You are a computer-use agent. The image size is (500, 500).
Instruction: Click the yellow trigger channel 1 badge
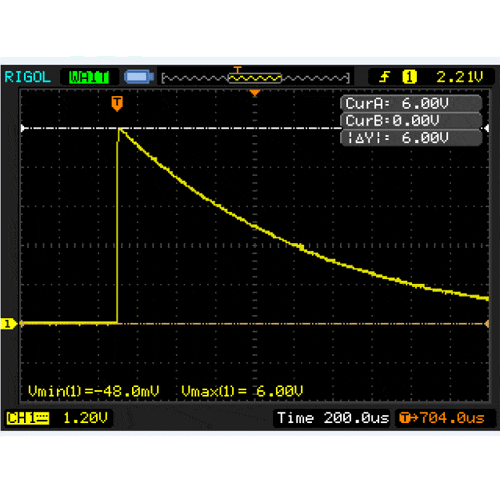pyautogui.click(x=409, y=77)
